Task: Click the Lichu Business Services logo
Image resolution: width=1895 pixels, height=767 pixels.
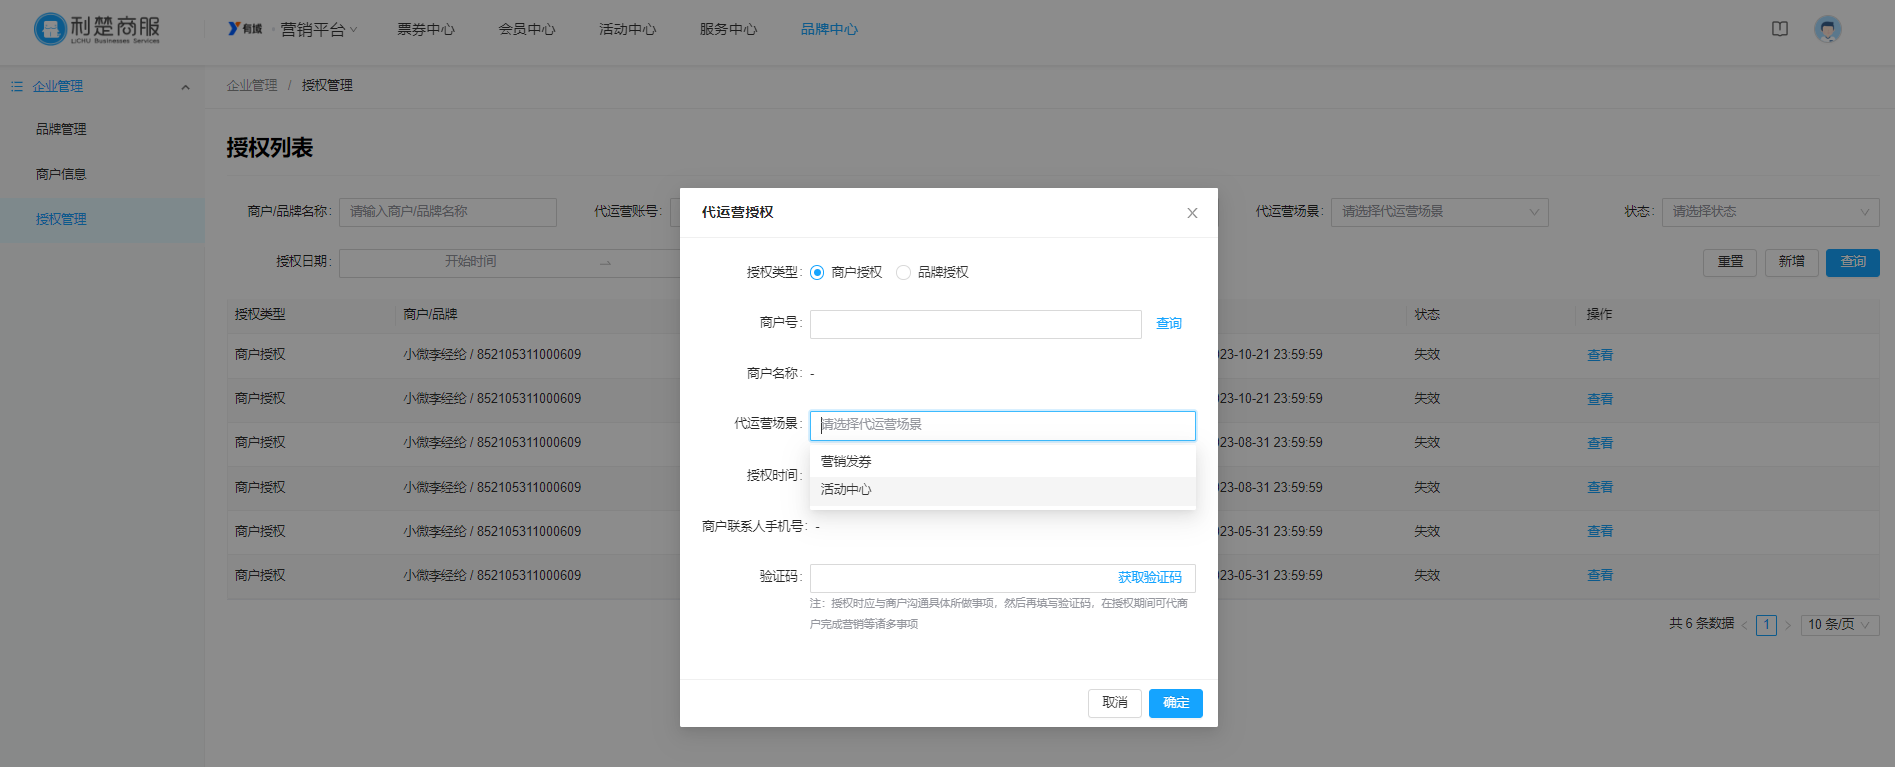Action: point(97,28)
